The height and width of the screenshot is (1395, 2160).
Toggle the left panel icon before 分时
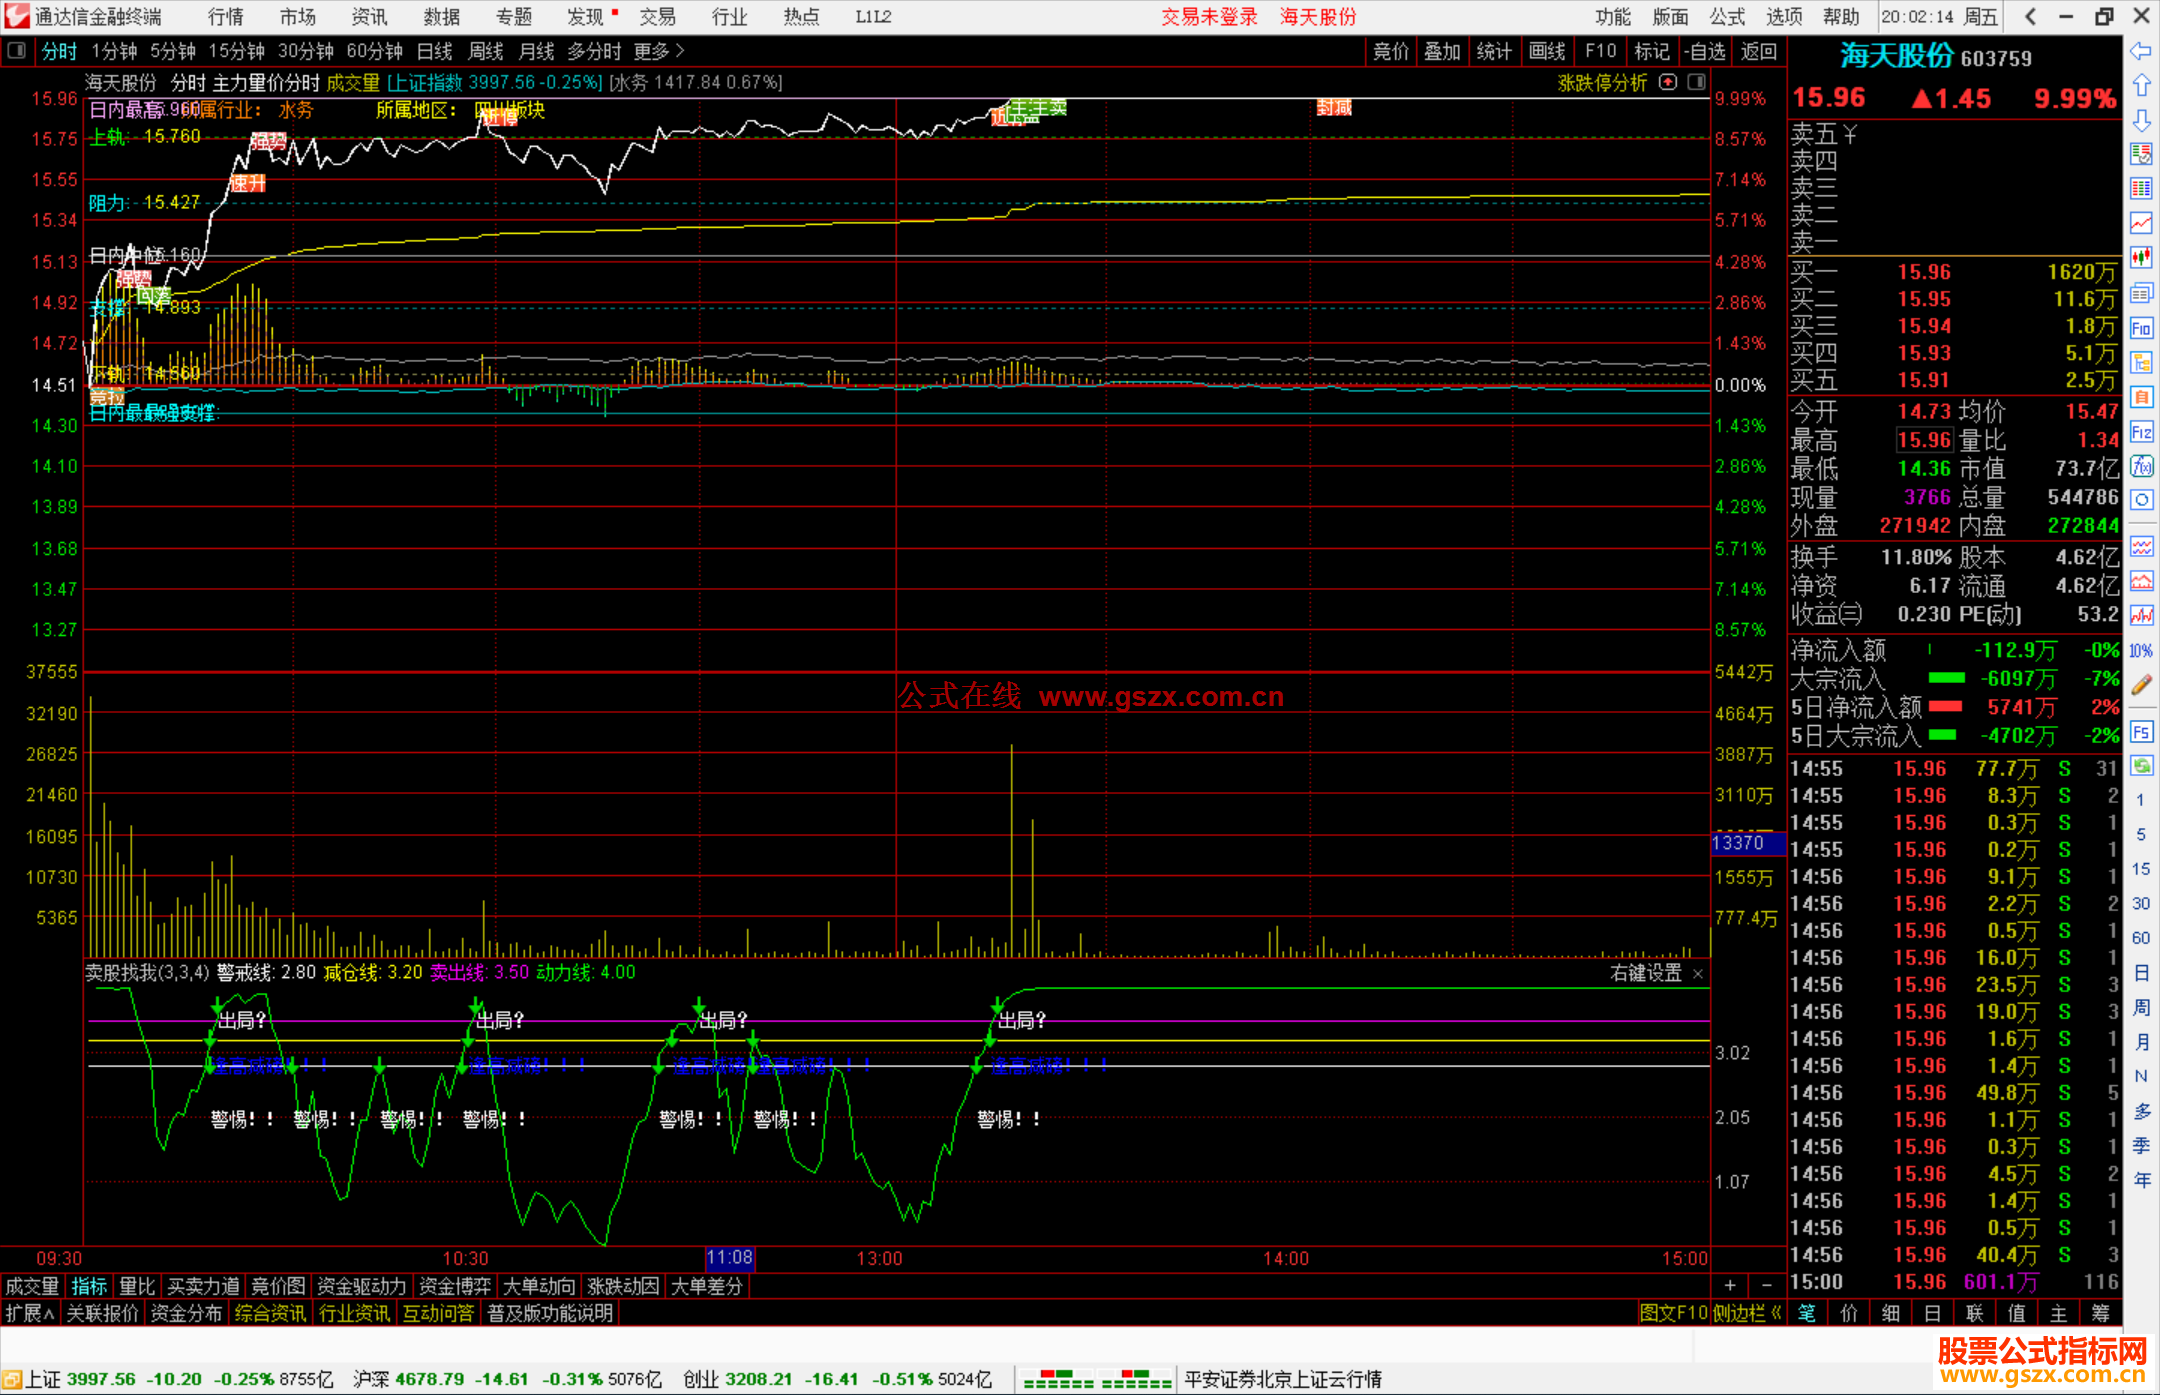(x=16, y=50)
